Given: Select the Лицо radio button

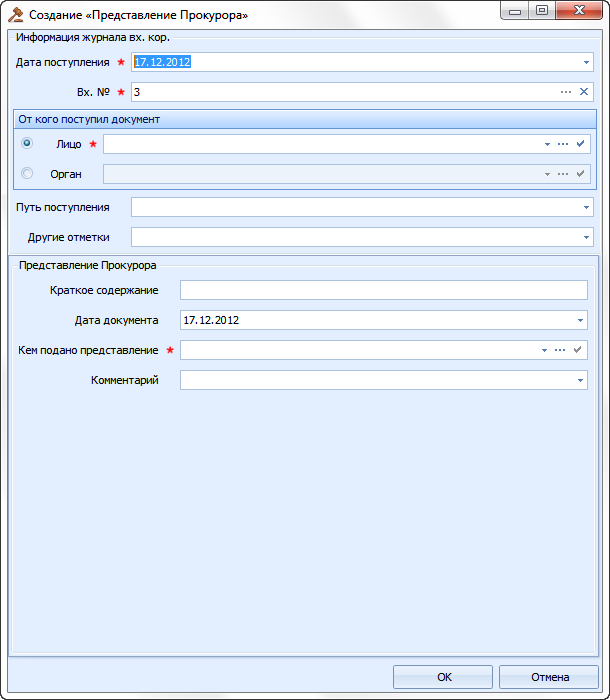Looking at the screenshot, I should tap(27, 143).
